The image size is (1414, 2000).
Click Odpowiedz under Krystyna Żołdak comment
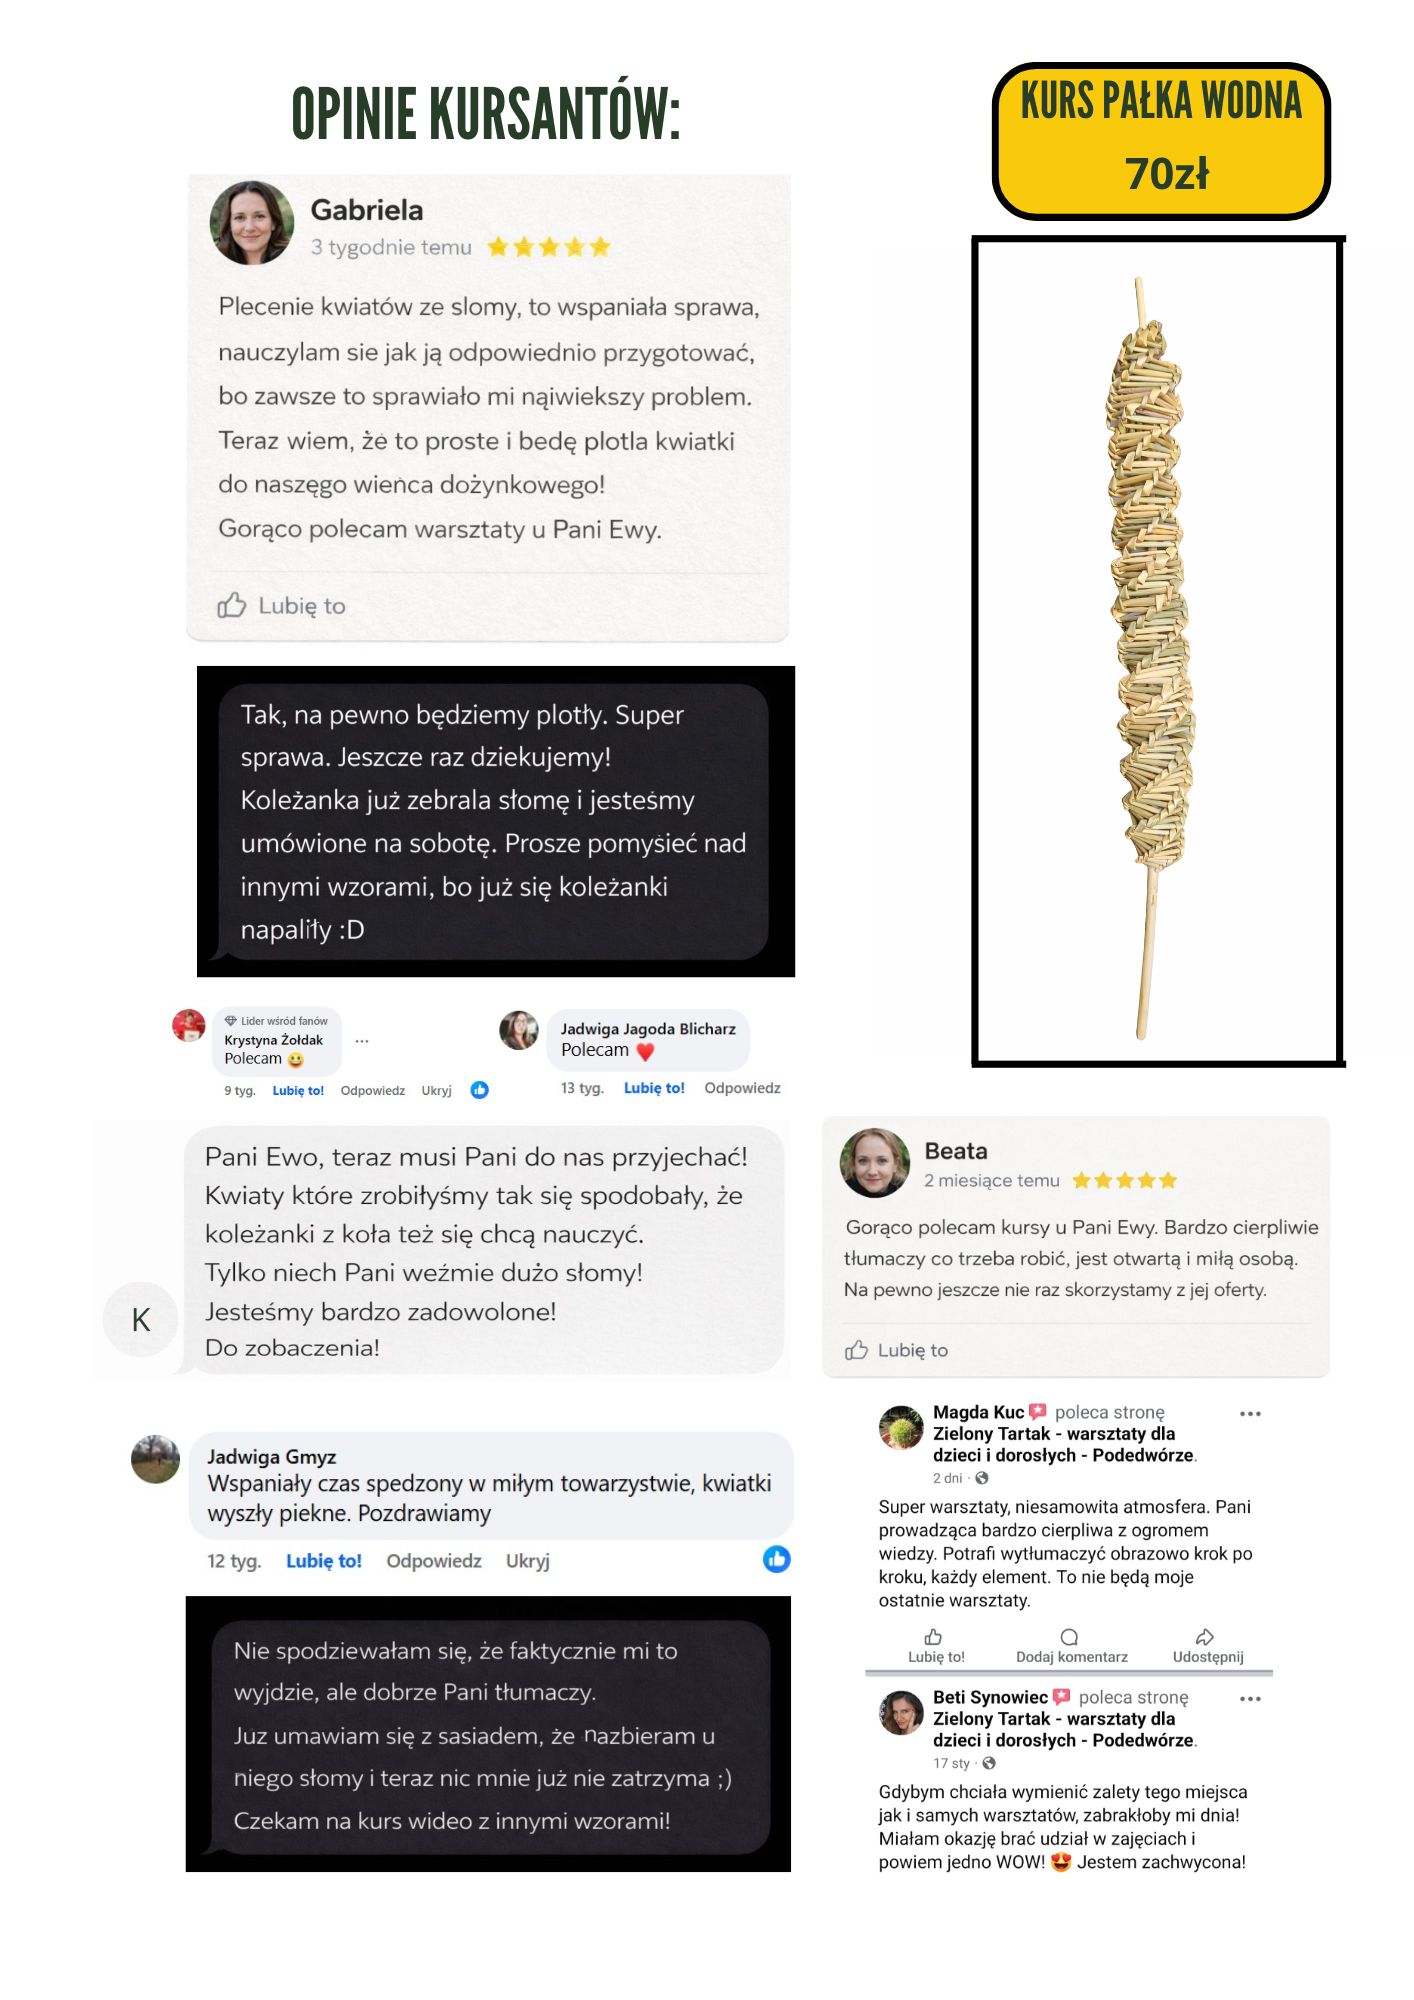tap(372, 1091)
